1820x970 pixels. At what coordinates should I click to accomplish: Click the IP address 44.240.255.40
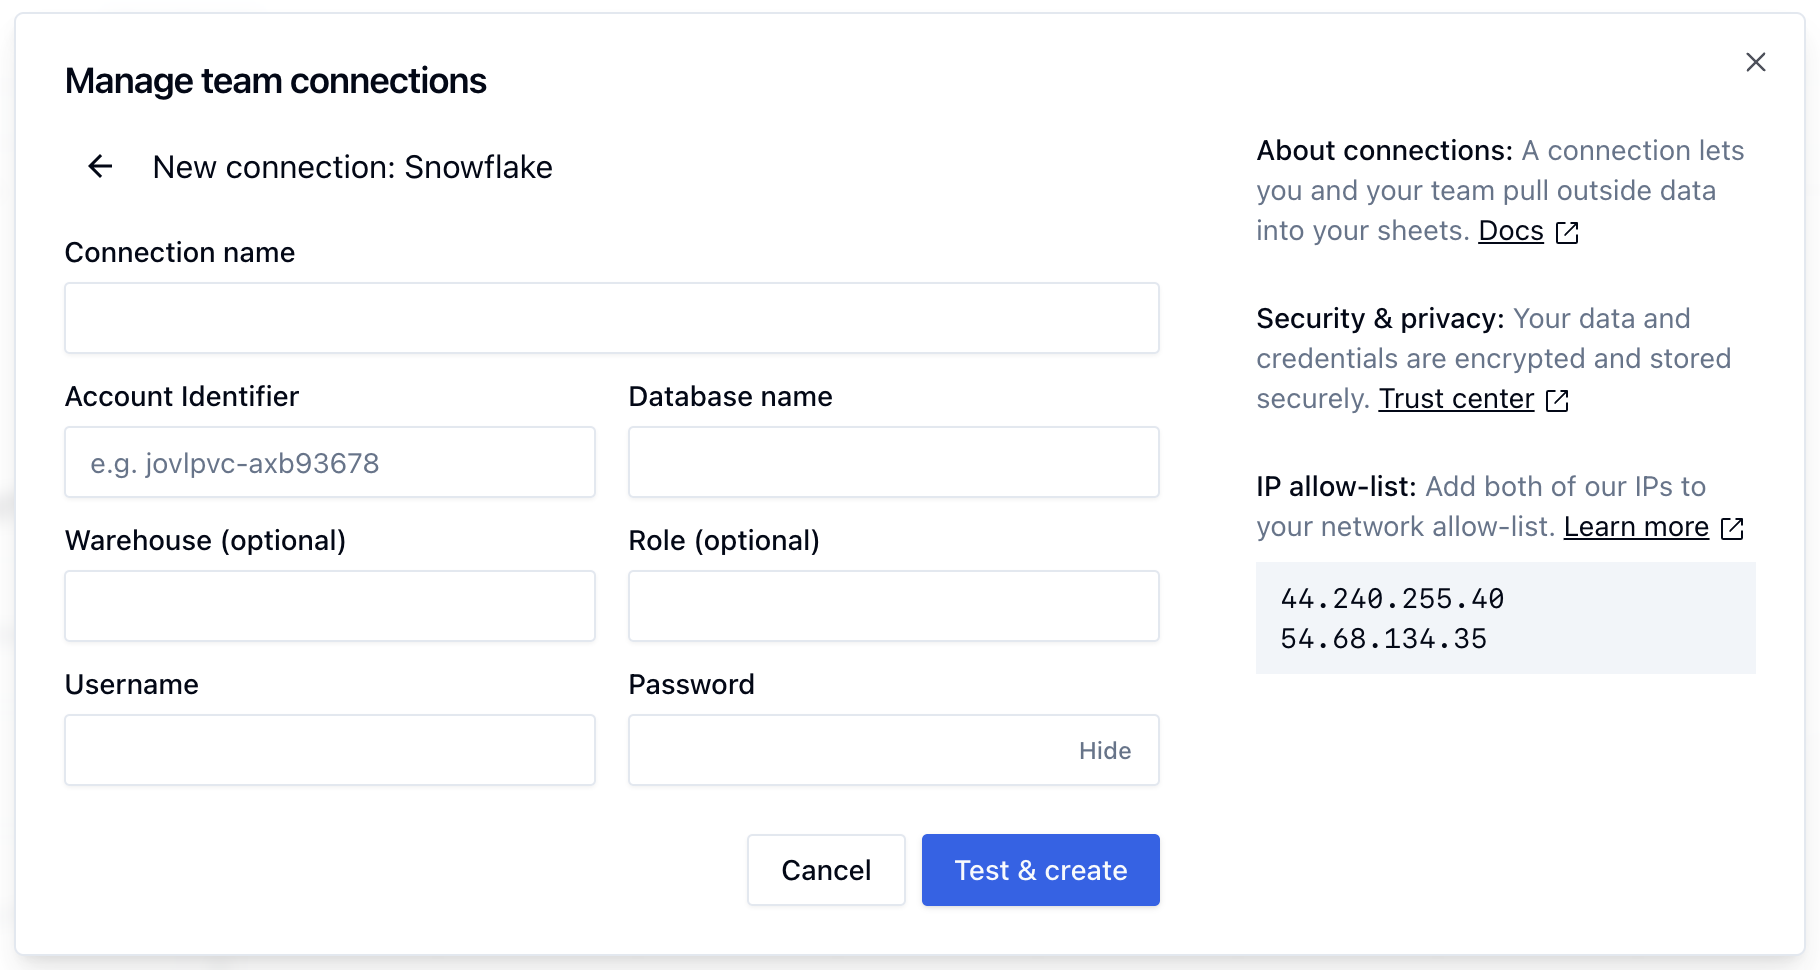(x=1392, y=599)
